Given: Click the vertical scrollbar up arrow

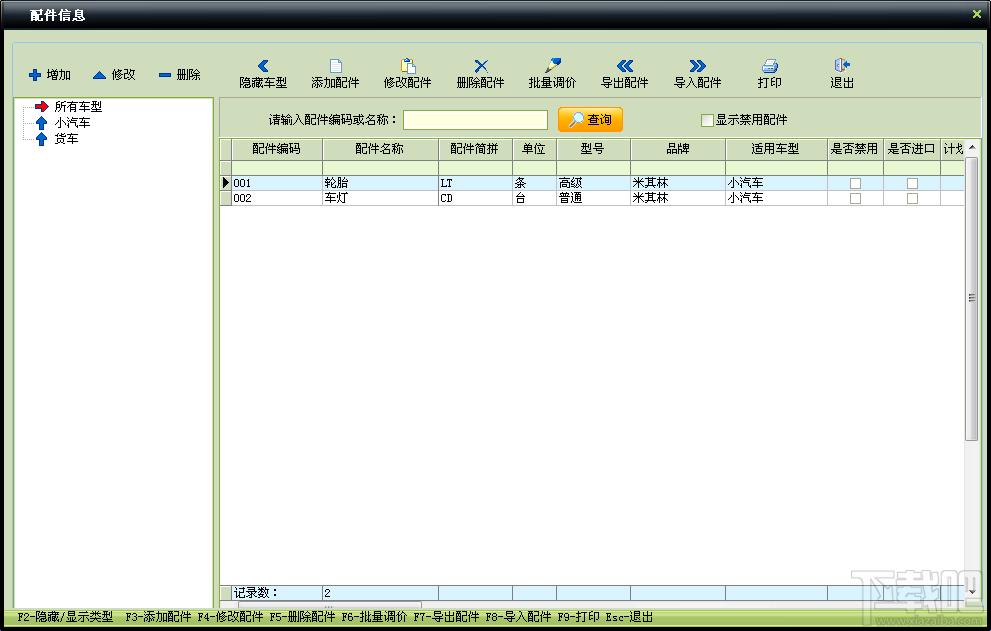Looking at the screenshot, I should [972, 147].
